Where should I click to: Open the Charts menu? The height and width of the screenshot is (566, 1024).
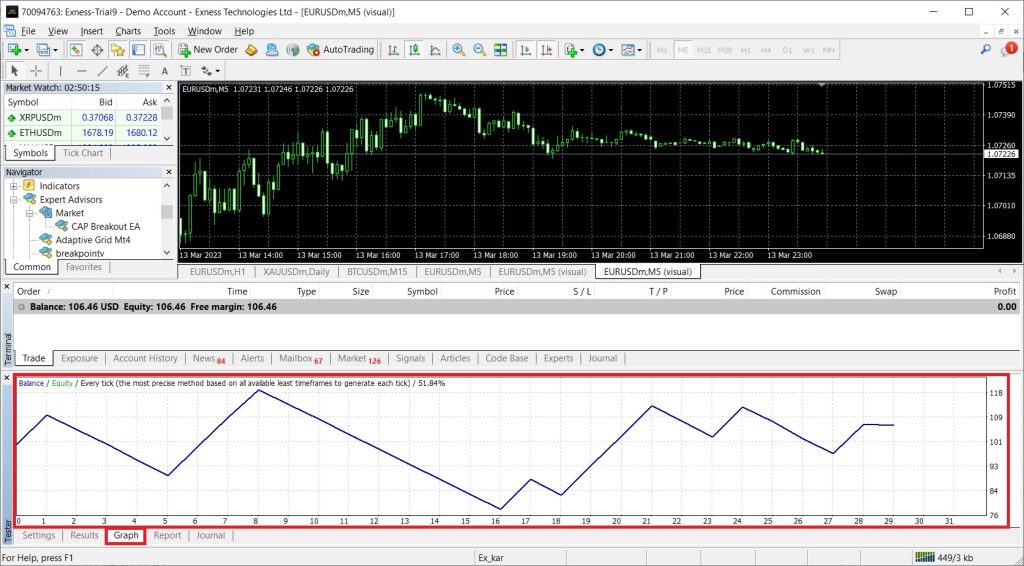pyautogui.click(x=128, y=31)
